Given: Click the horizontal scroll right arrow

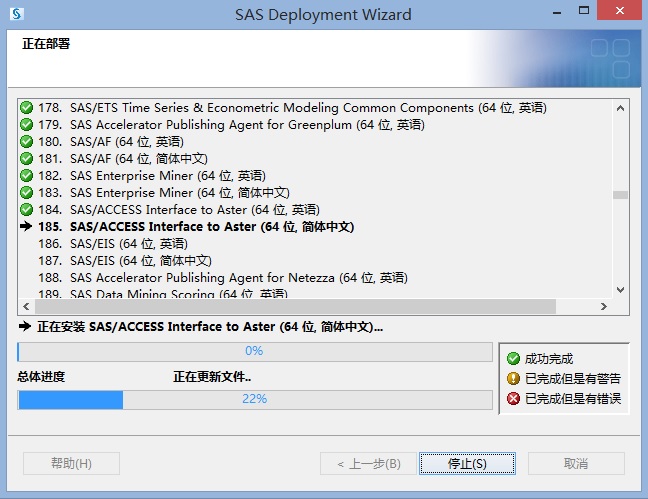Looking at the screenshot, I should [604, 306].
